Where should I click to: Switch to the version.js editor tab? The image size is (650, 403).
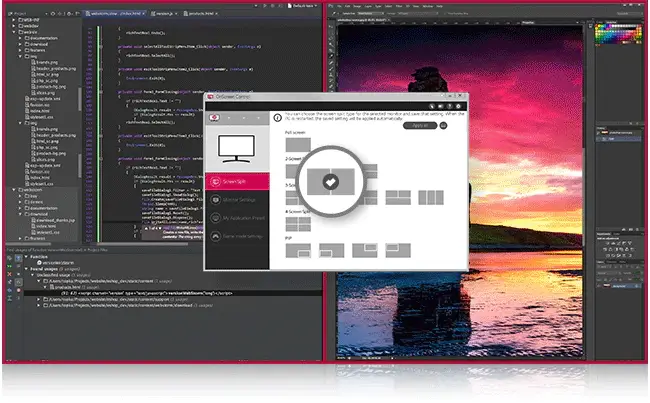162,14
